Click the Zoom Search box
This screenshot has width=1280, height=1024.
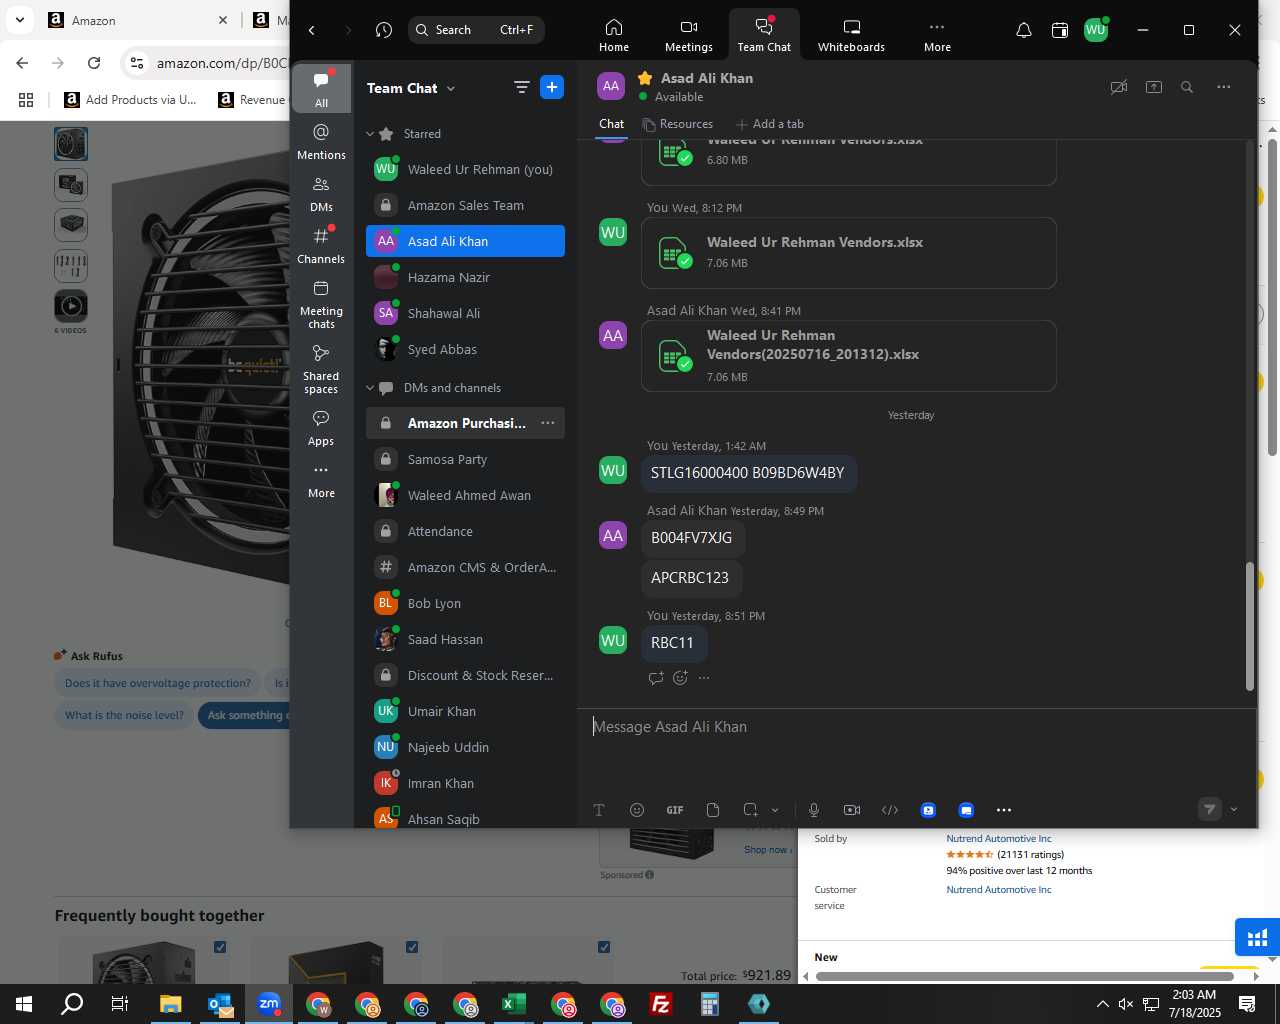click(x=476, y=30)
